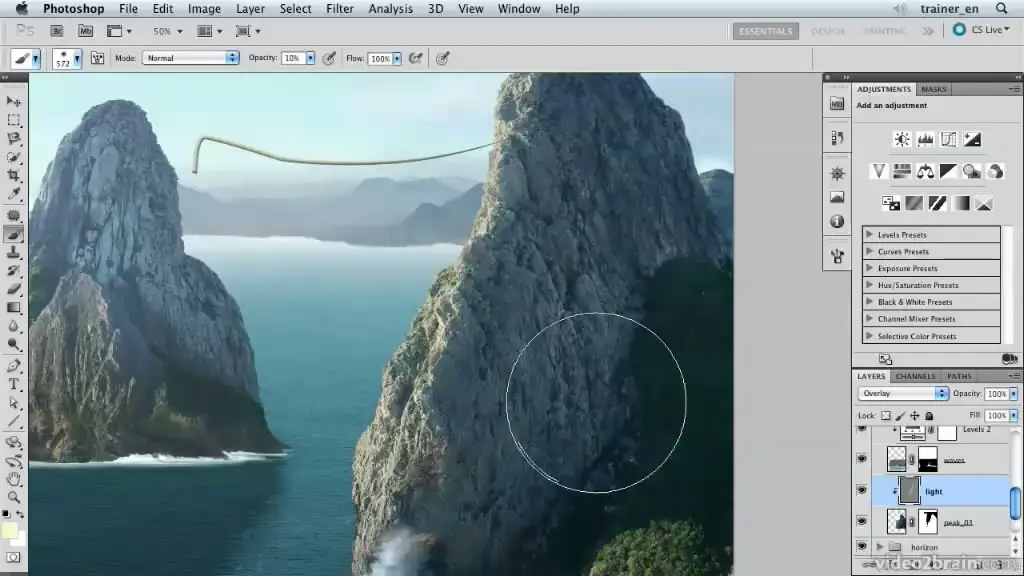
Task: Expand Levels Presets
Action: point(869,234)
